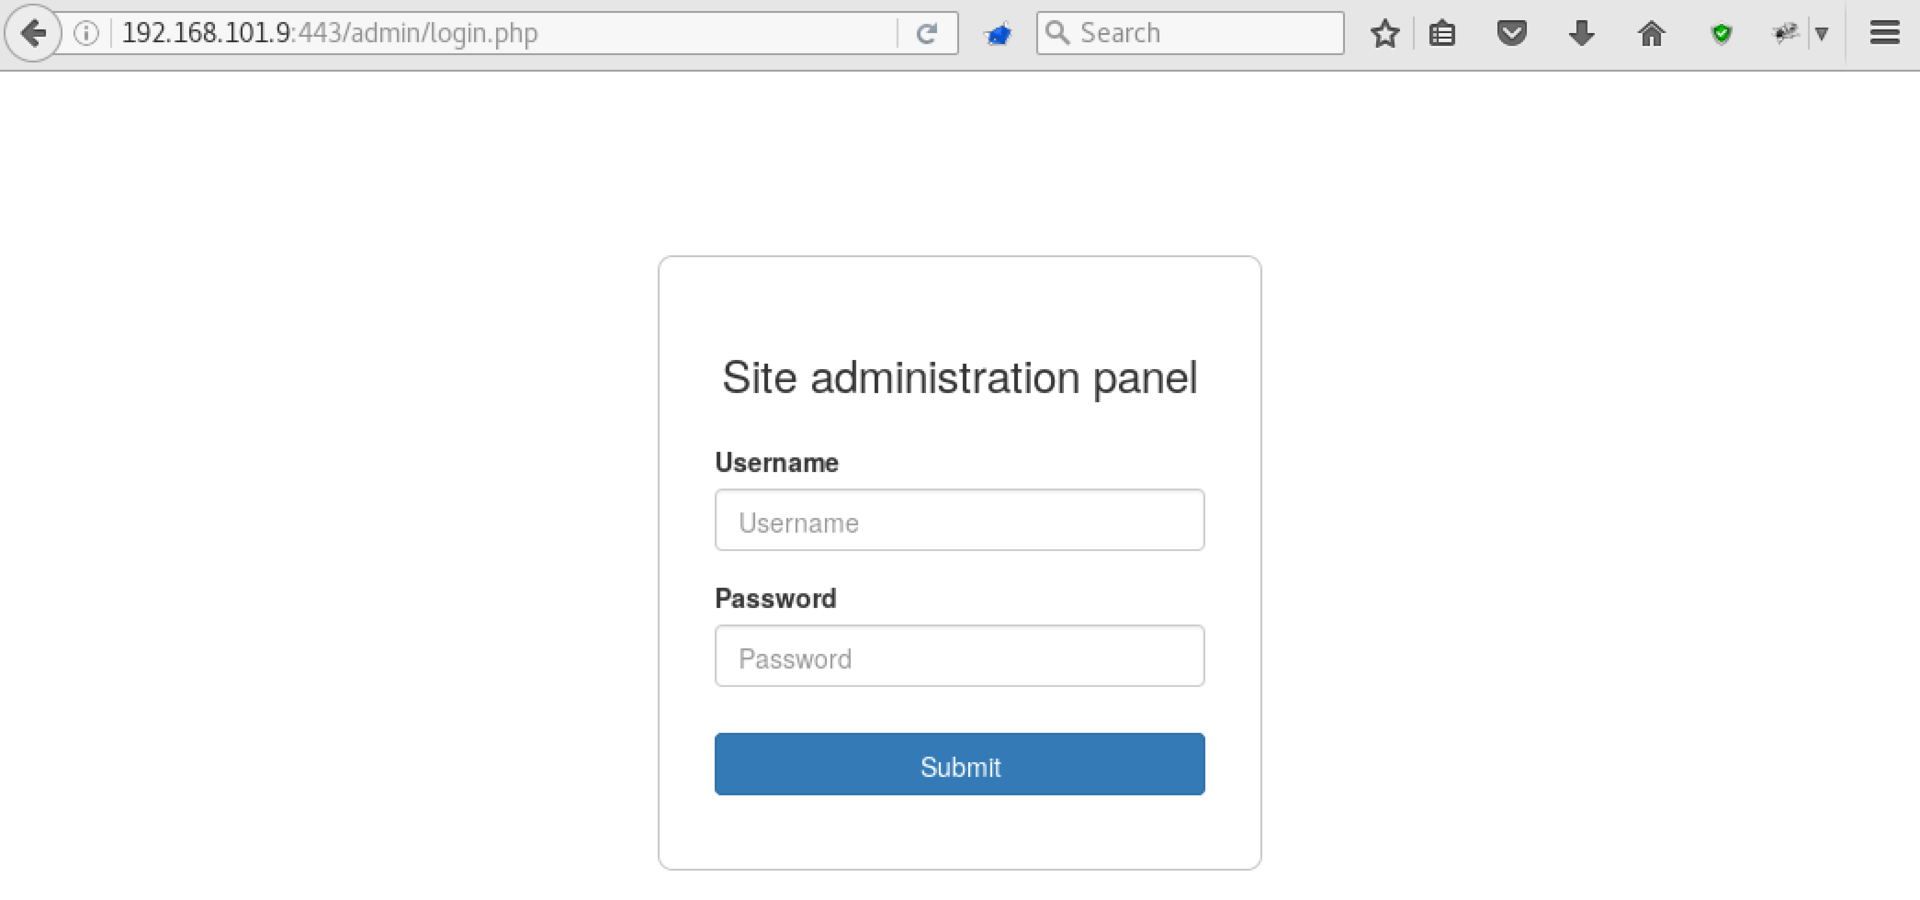Viewport: 1920px width, 900px height.
Task: Click the magnifier icon in search box
Action: (x=1057, y=33)
